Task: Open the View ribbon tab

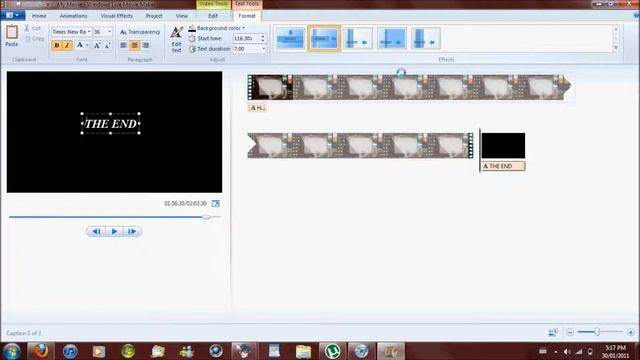Action: (182, 16)
